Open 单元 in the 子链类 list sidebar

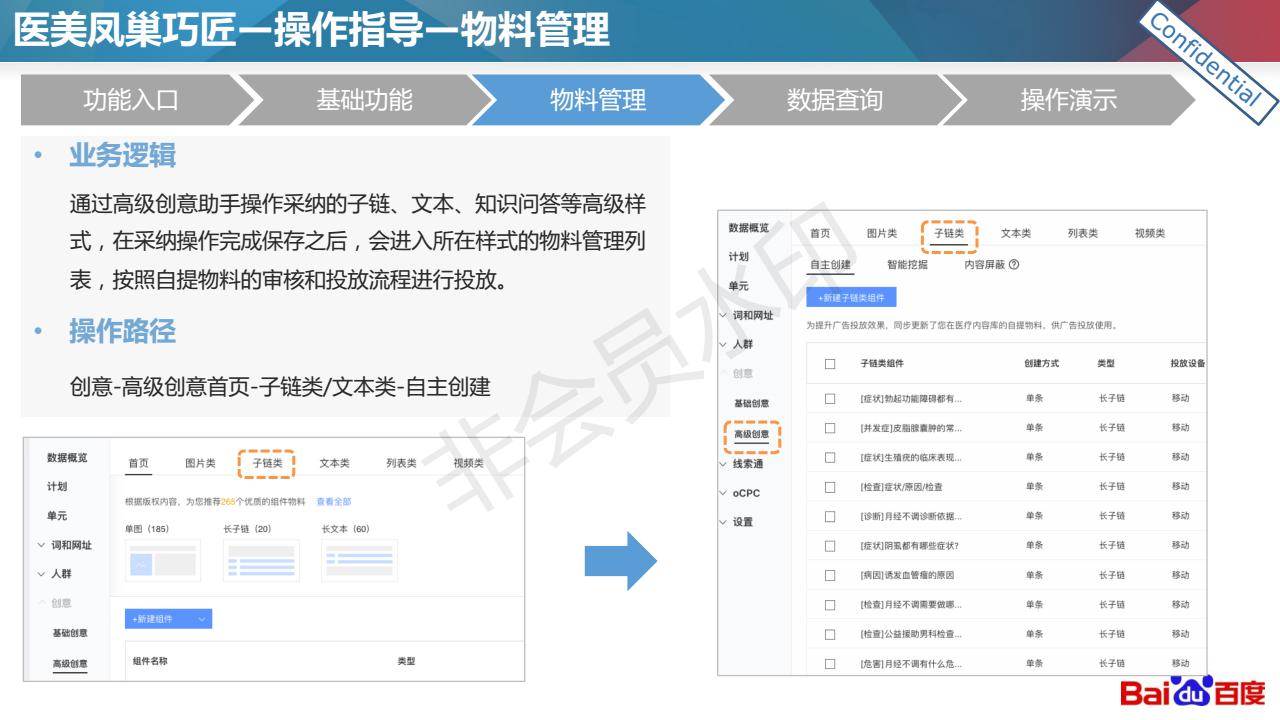738,286
